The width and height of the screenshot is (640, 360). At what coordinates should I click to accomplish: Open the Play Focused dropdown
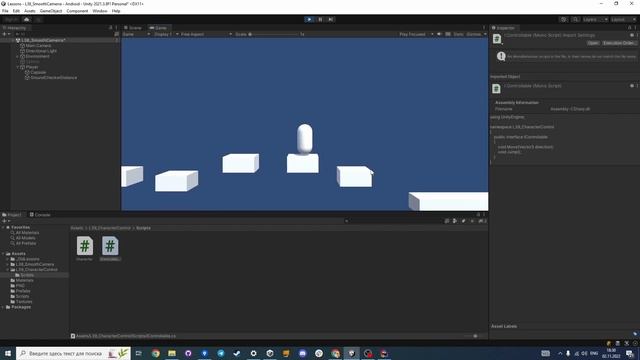pyautogui.click(x=416, y=34)
